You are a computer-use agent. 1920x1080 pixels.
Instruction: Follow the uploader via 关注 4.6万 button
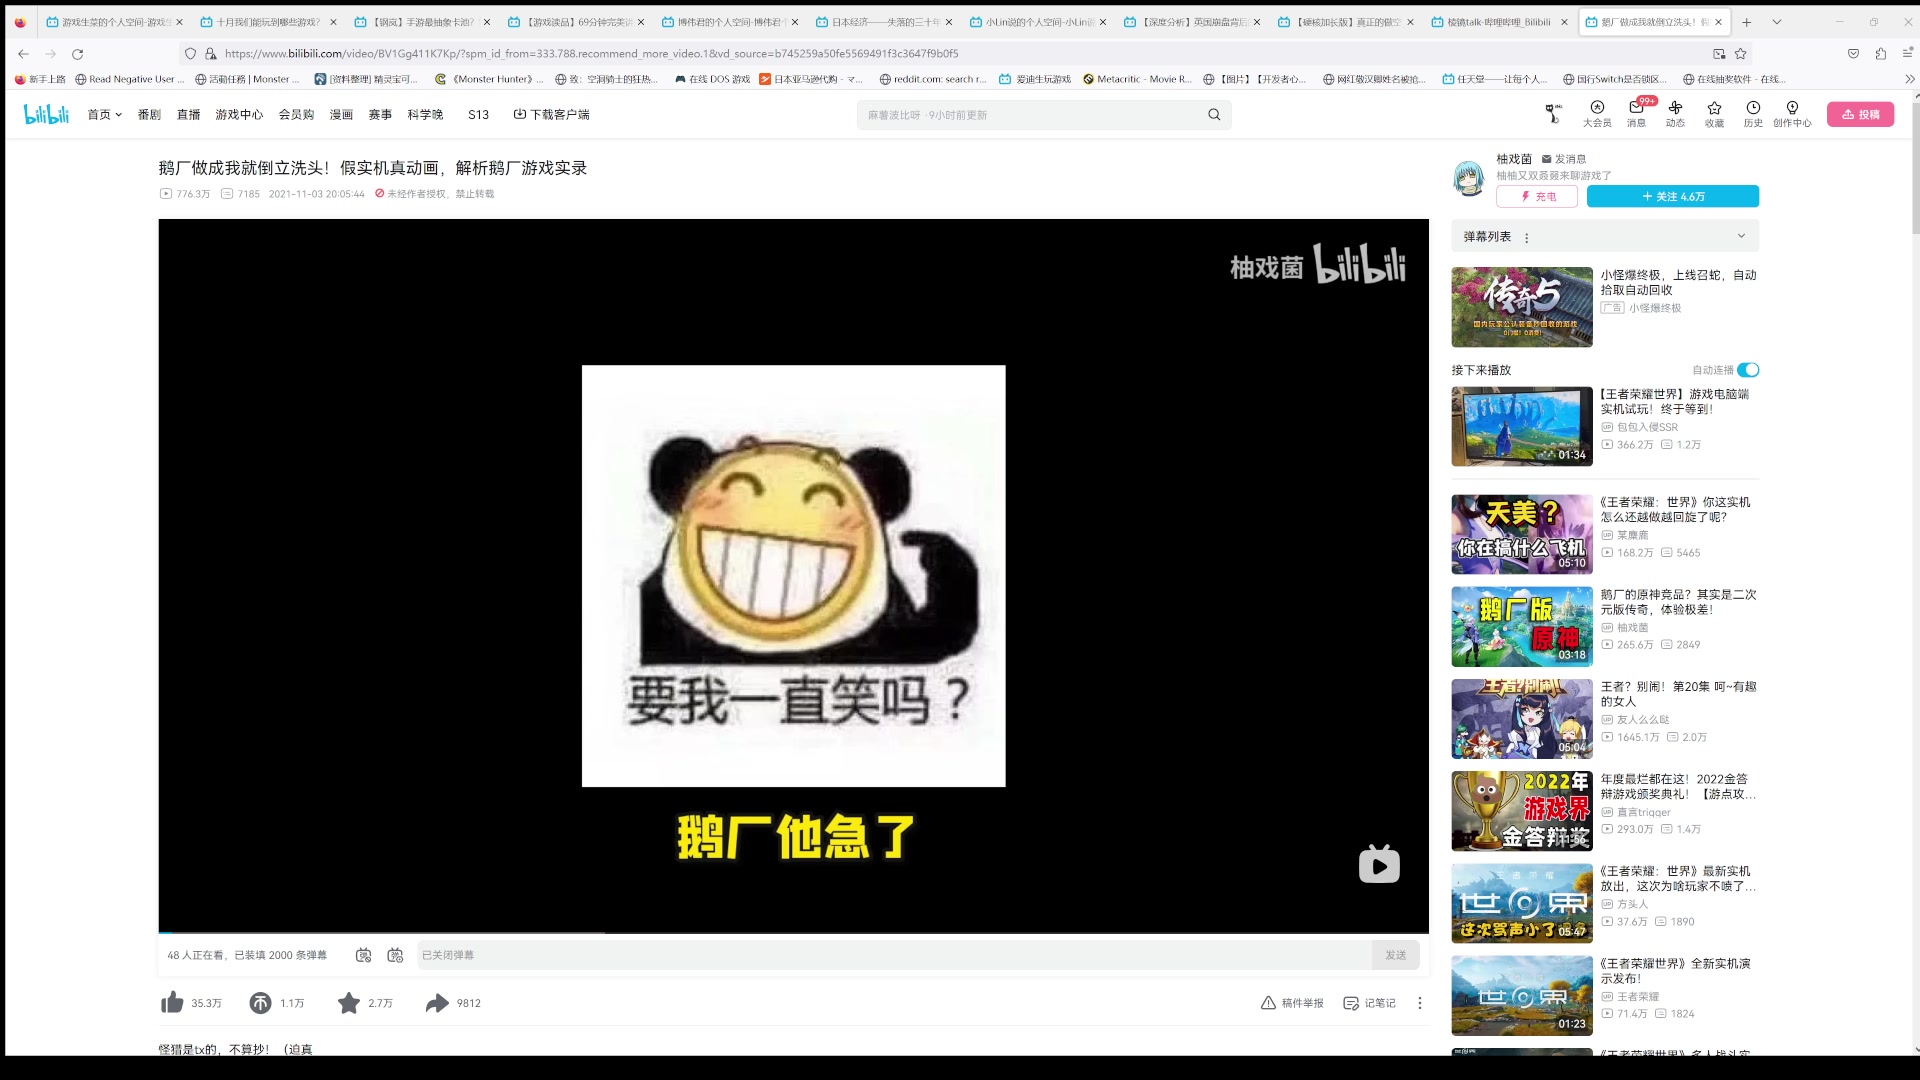(1674, 196)
